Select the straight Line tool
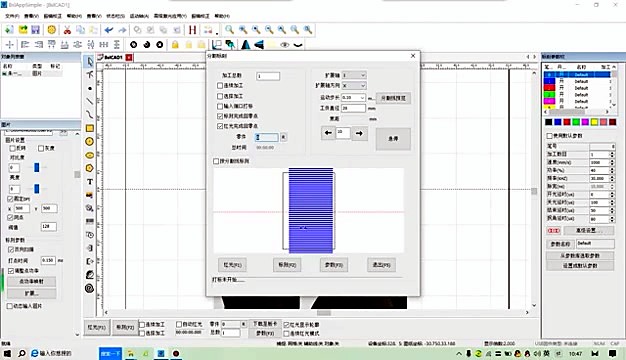626x360 pixels. [90, 101]
